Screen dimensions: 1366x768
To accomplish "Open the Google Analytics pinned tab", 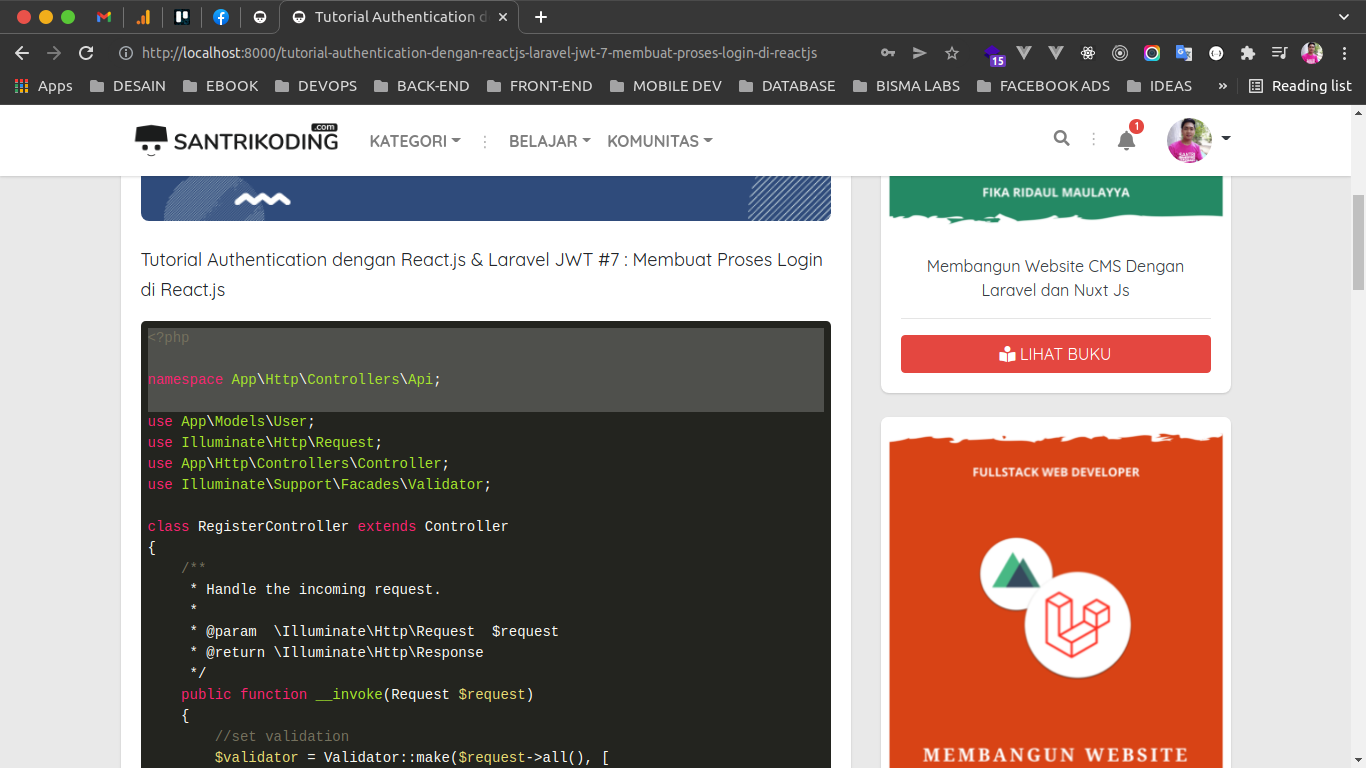I will click(143, 16).
